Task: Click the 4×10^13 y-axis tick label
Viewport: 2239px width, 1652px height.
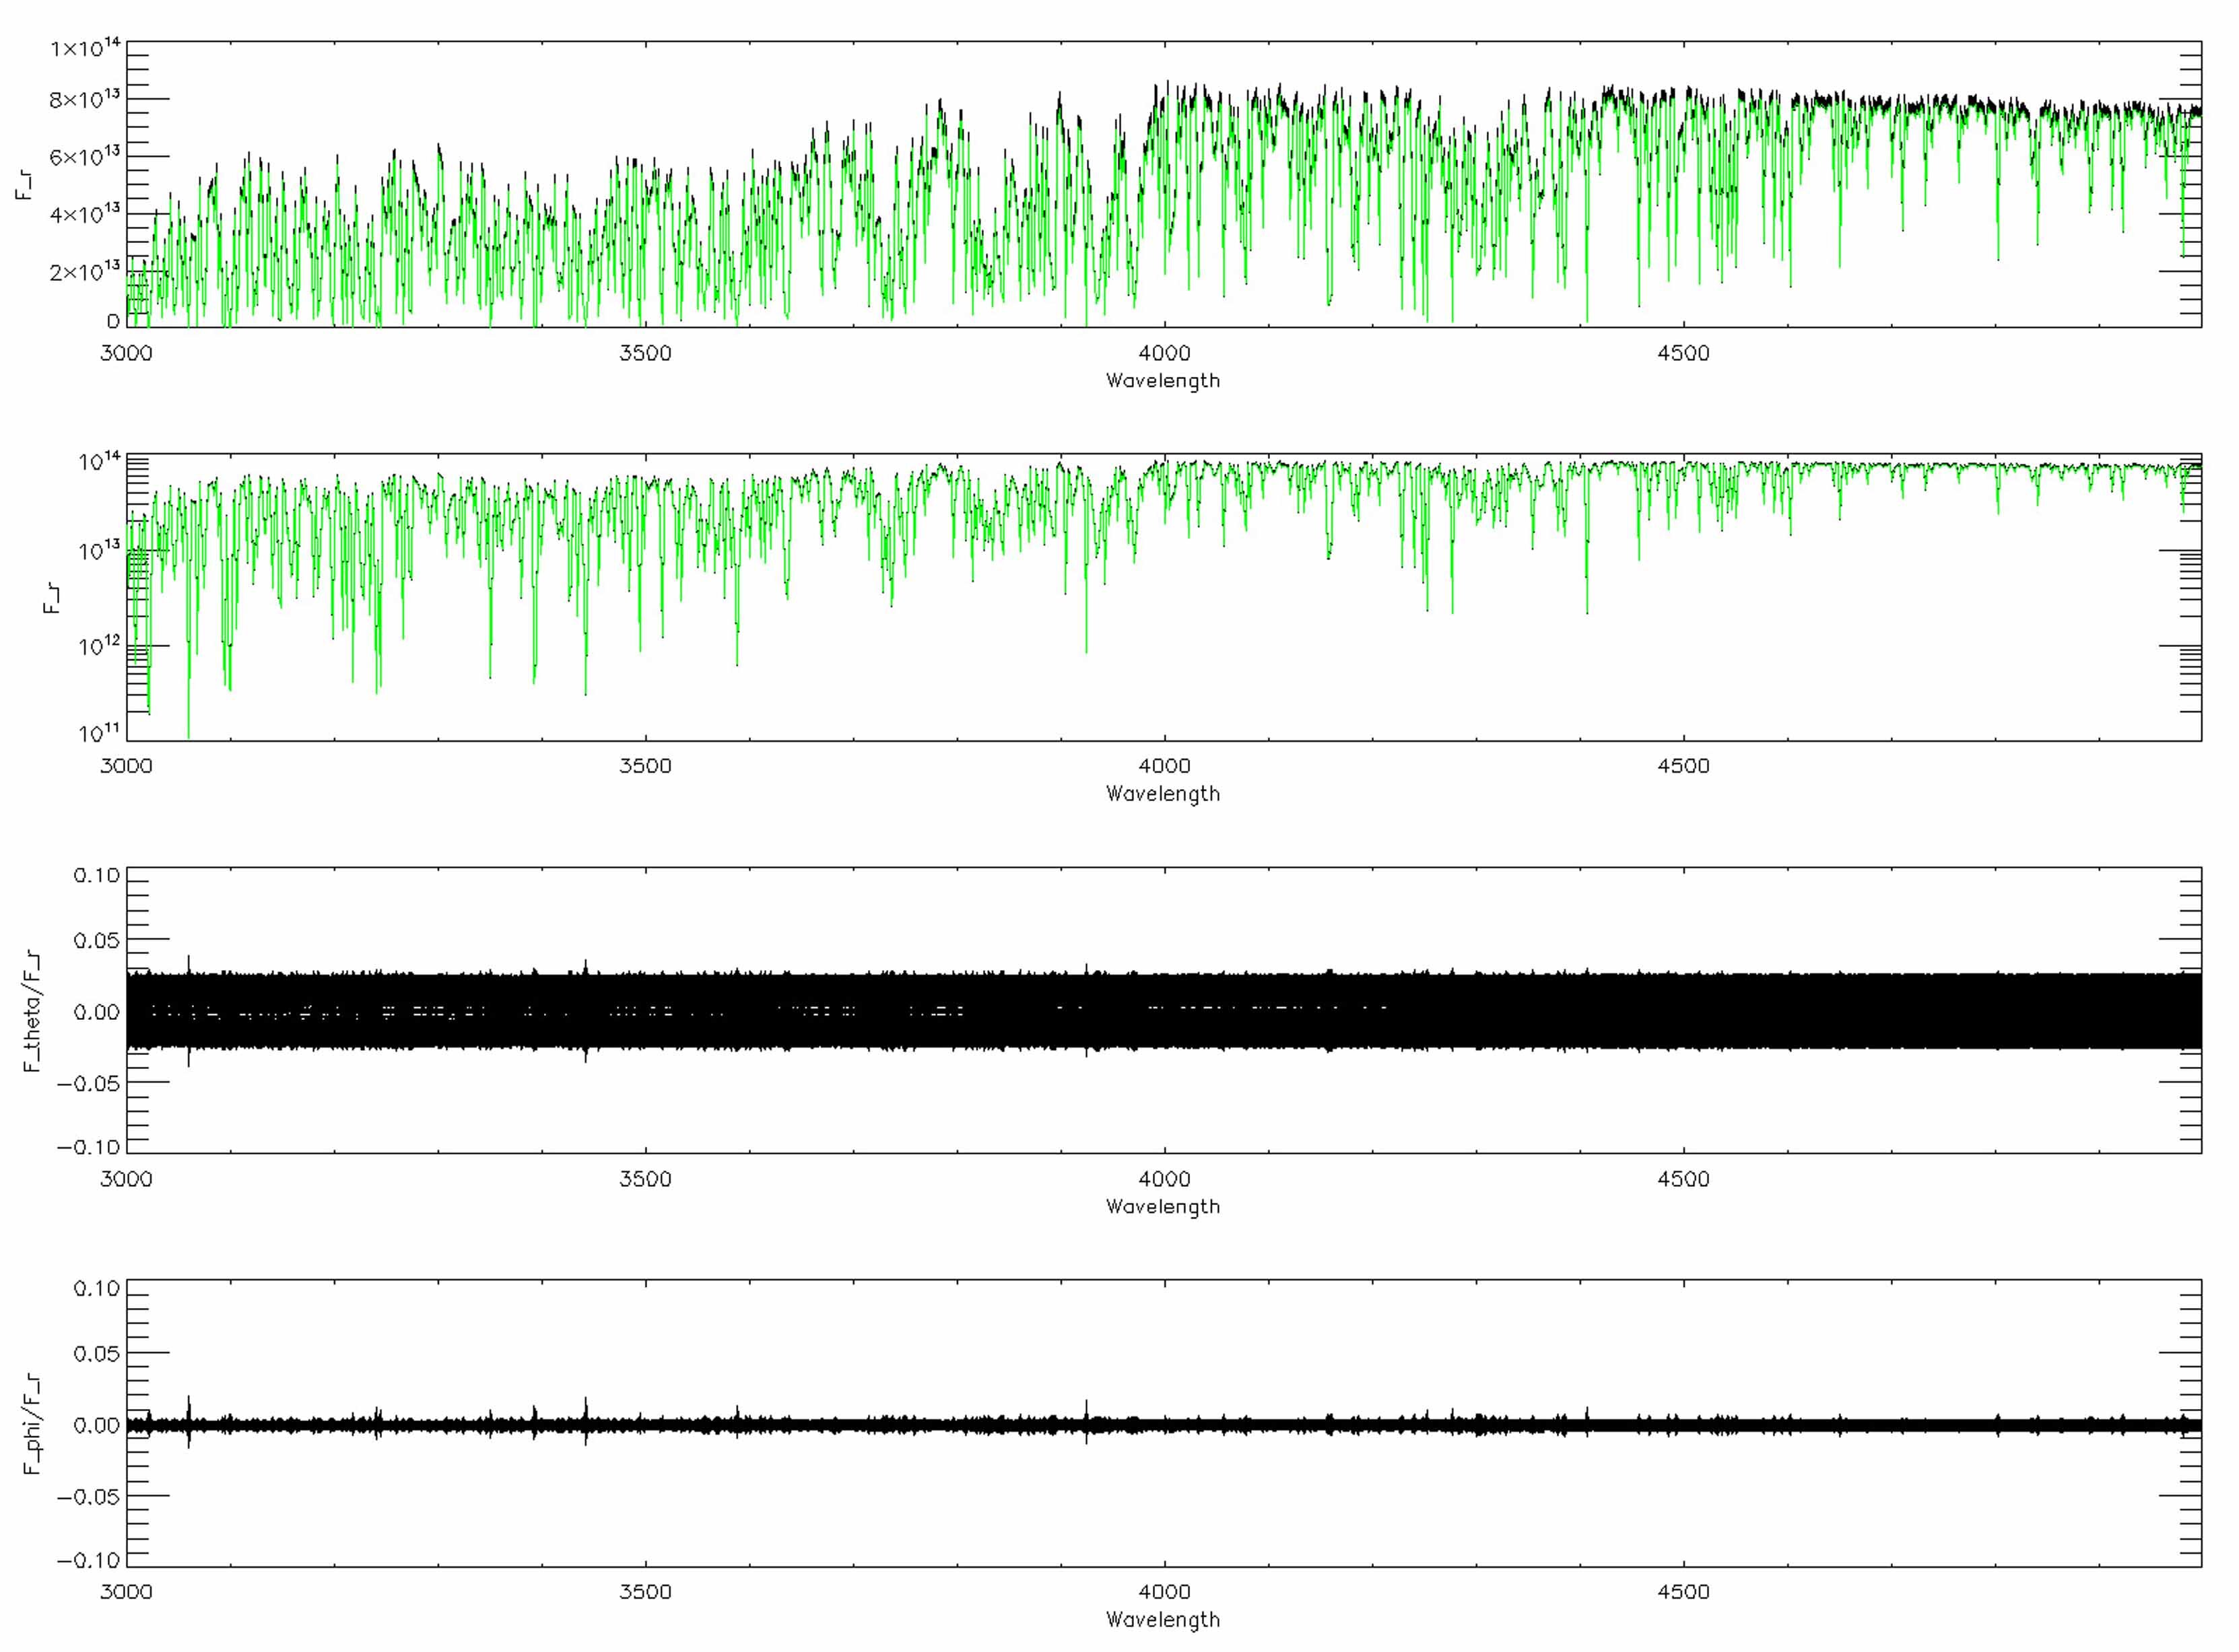Action: tap(84, 214)
